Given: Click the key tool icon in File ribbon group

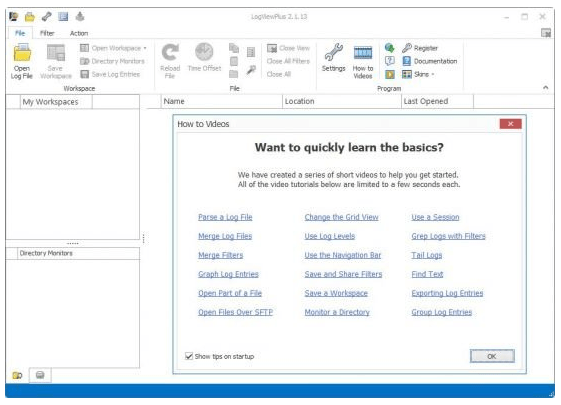Looking at the screenshot, I should [x=251, y=70].
